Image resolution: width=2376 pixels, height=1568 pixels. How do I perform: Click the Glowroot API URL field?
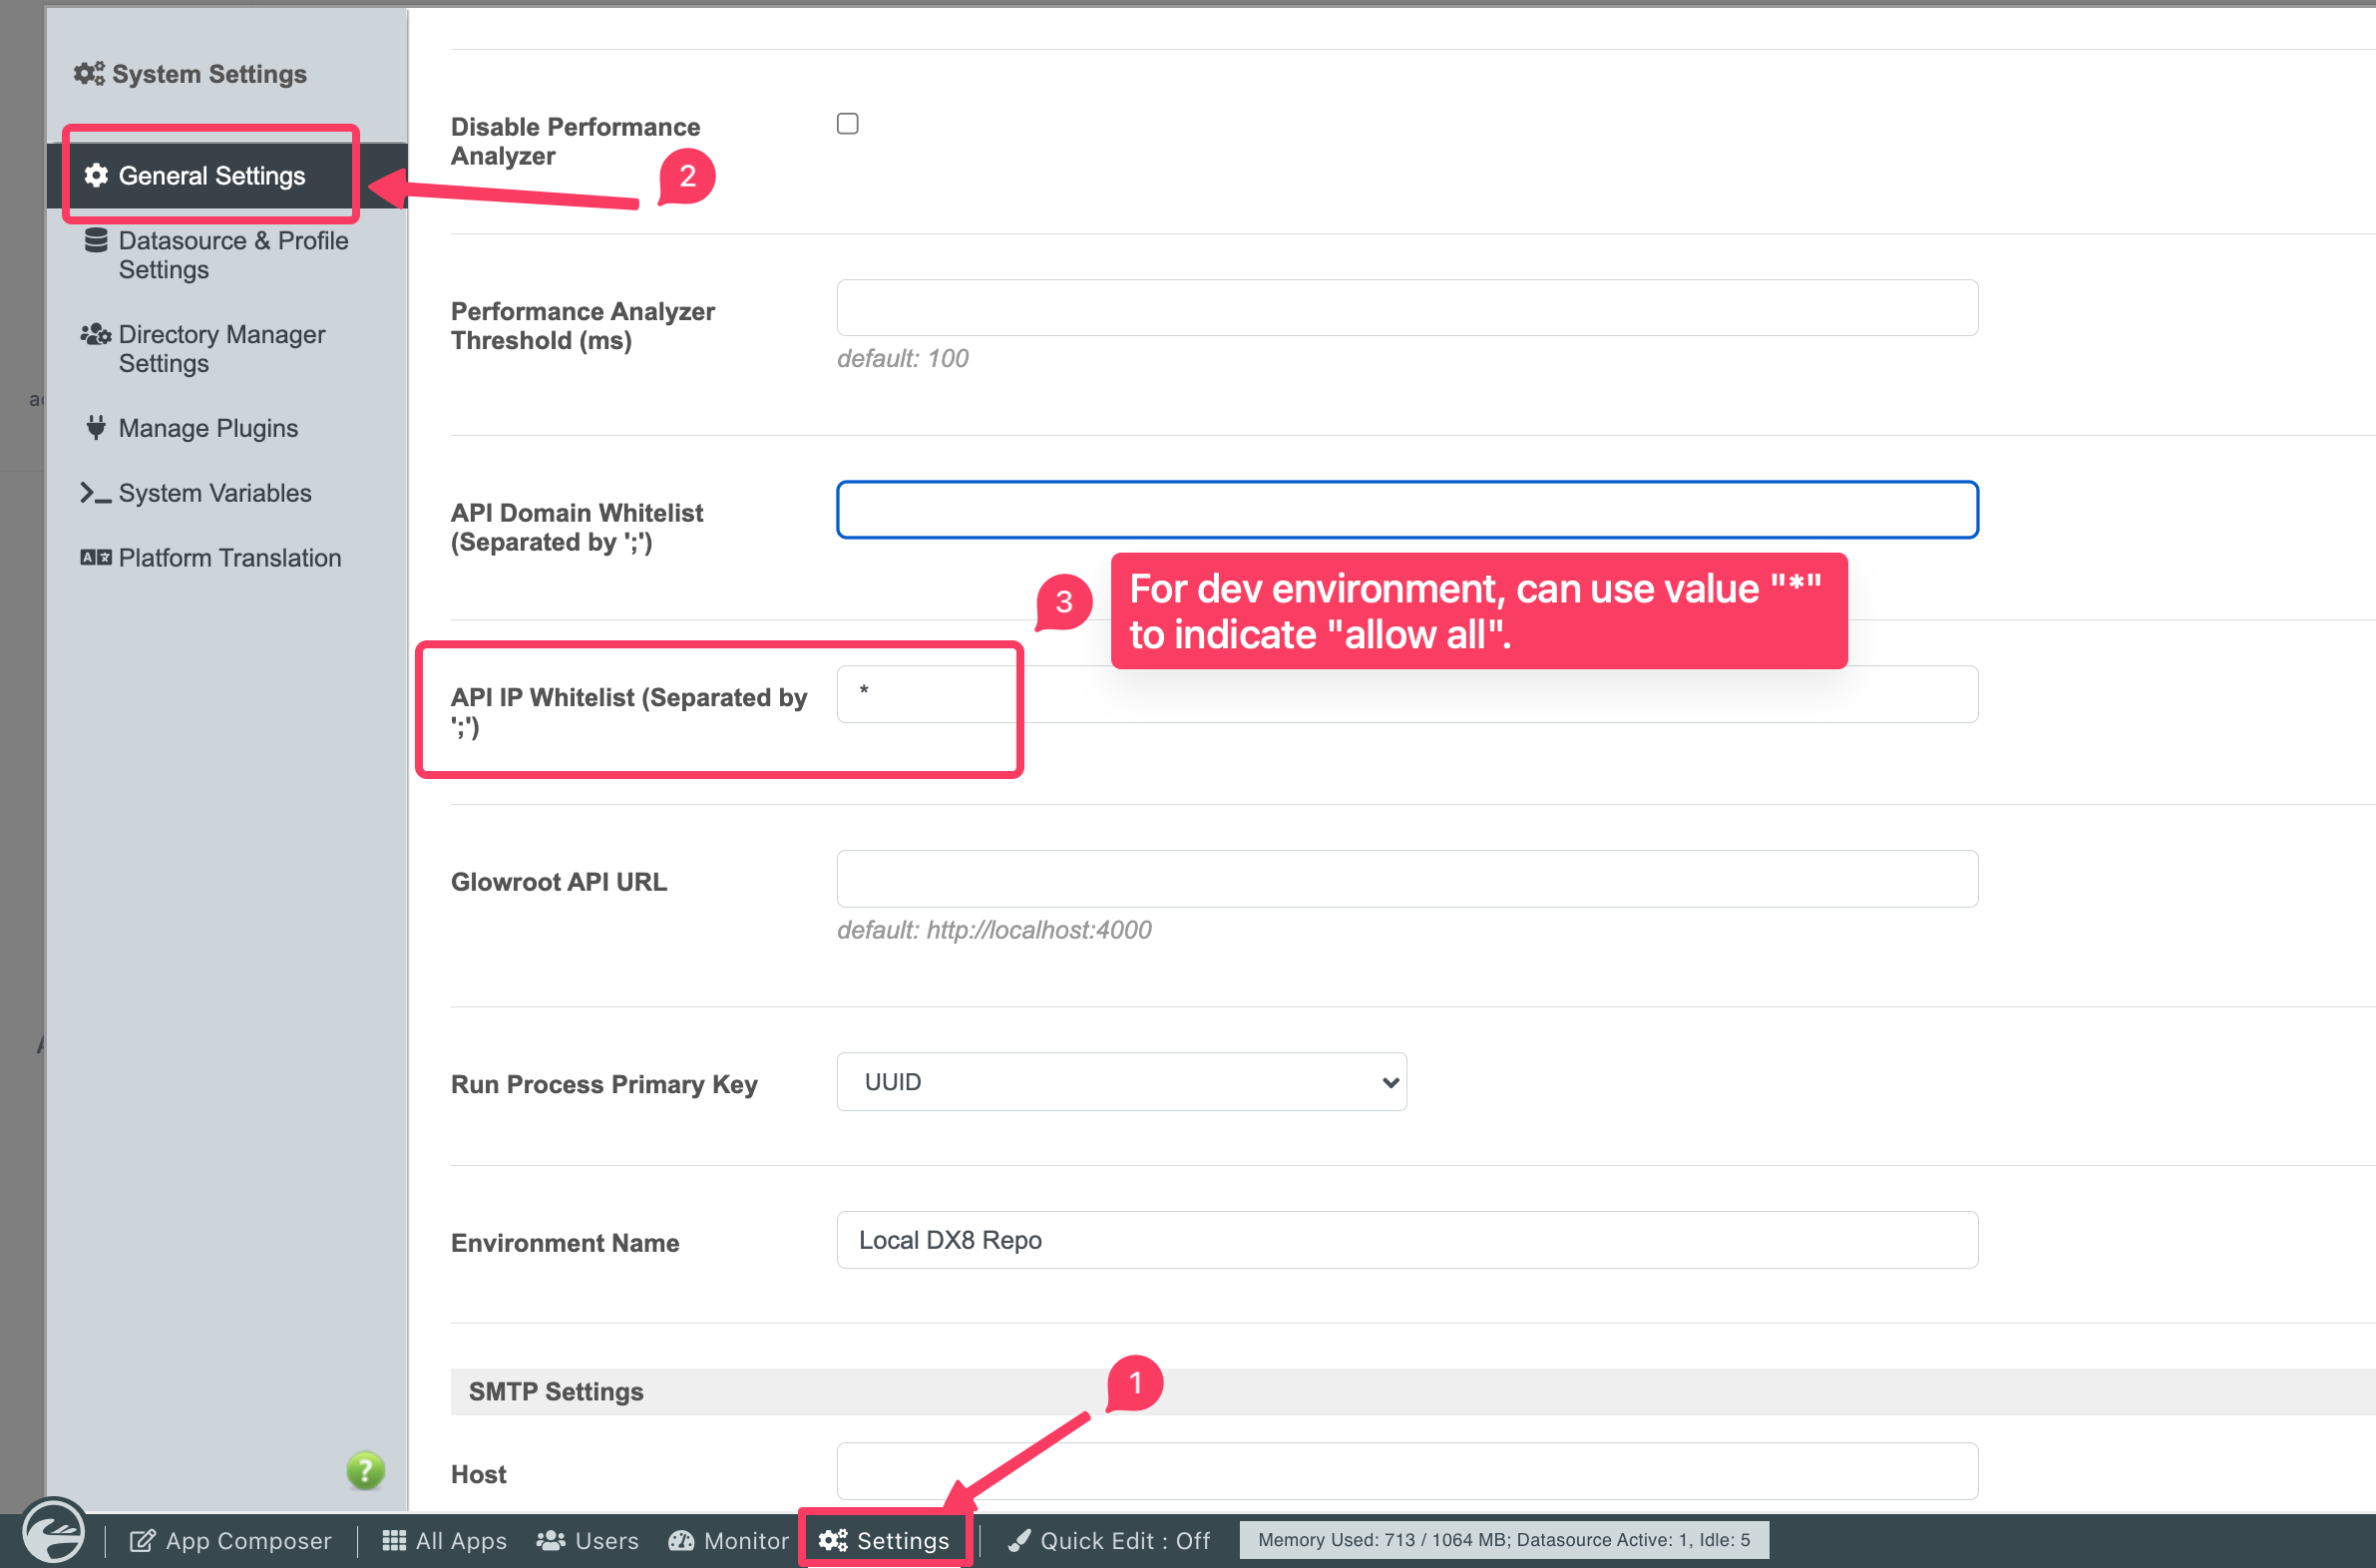(x=1406, y=879)
